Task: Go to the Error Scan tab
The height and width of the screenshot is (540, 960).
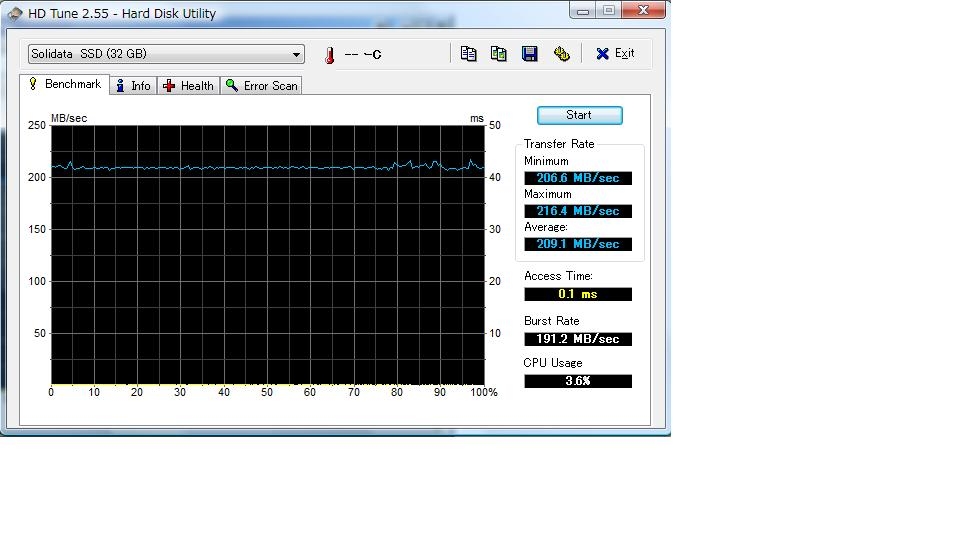Action: tap(262, 86)
